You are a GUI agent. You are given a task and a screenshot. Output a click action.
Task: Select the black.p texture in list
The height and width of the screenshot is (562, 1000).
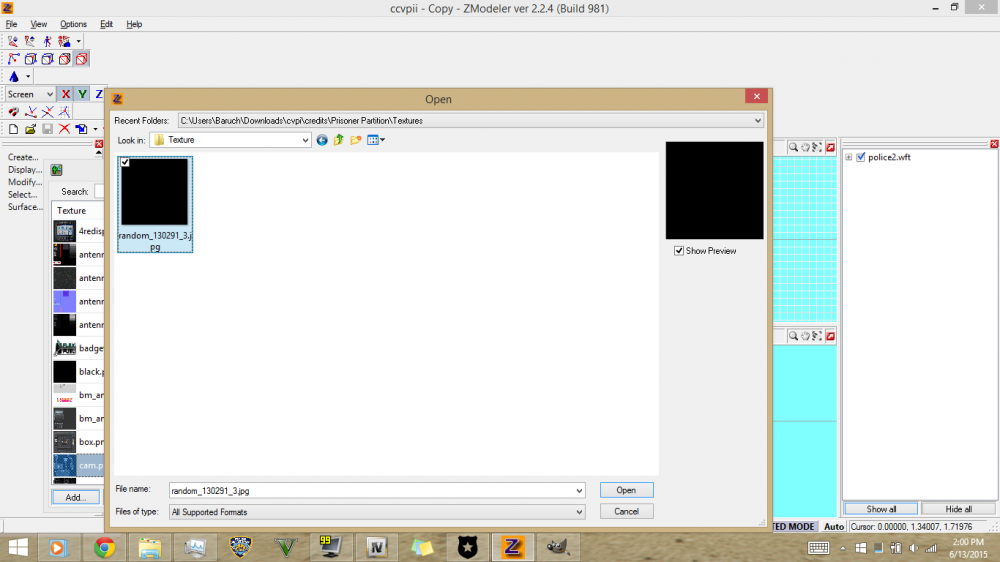pos(78,371)
